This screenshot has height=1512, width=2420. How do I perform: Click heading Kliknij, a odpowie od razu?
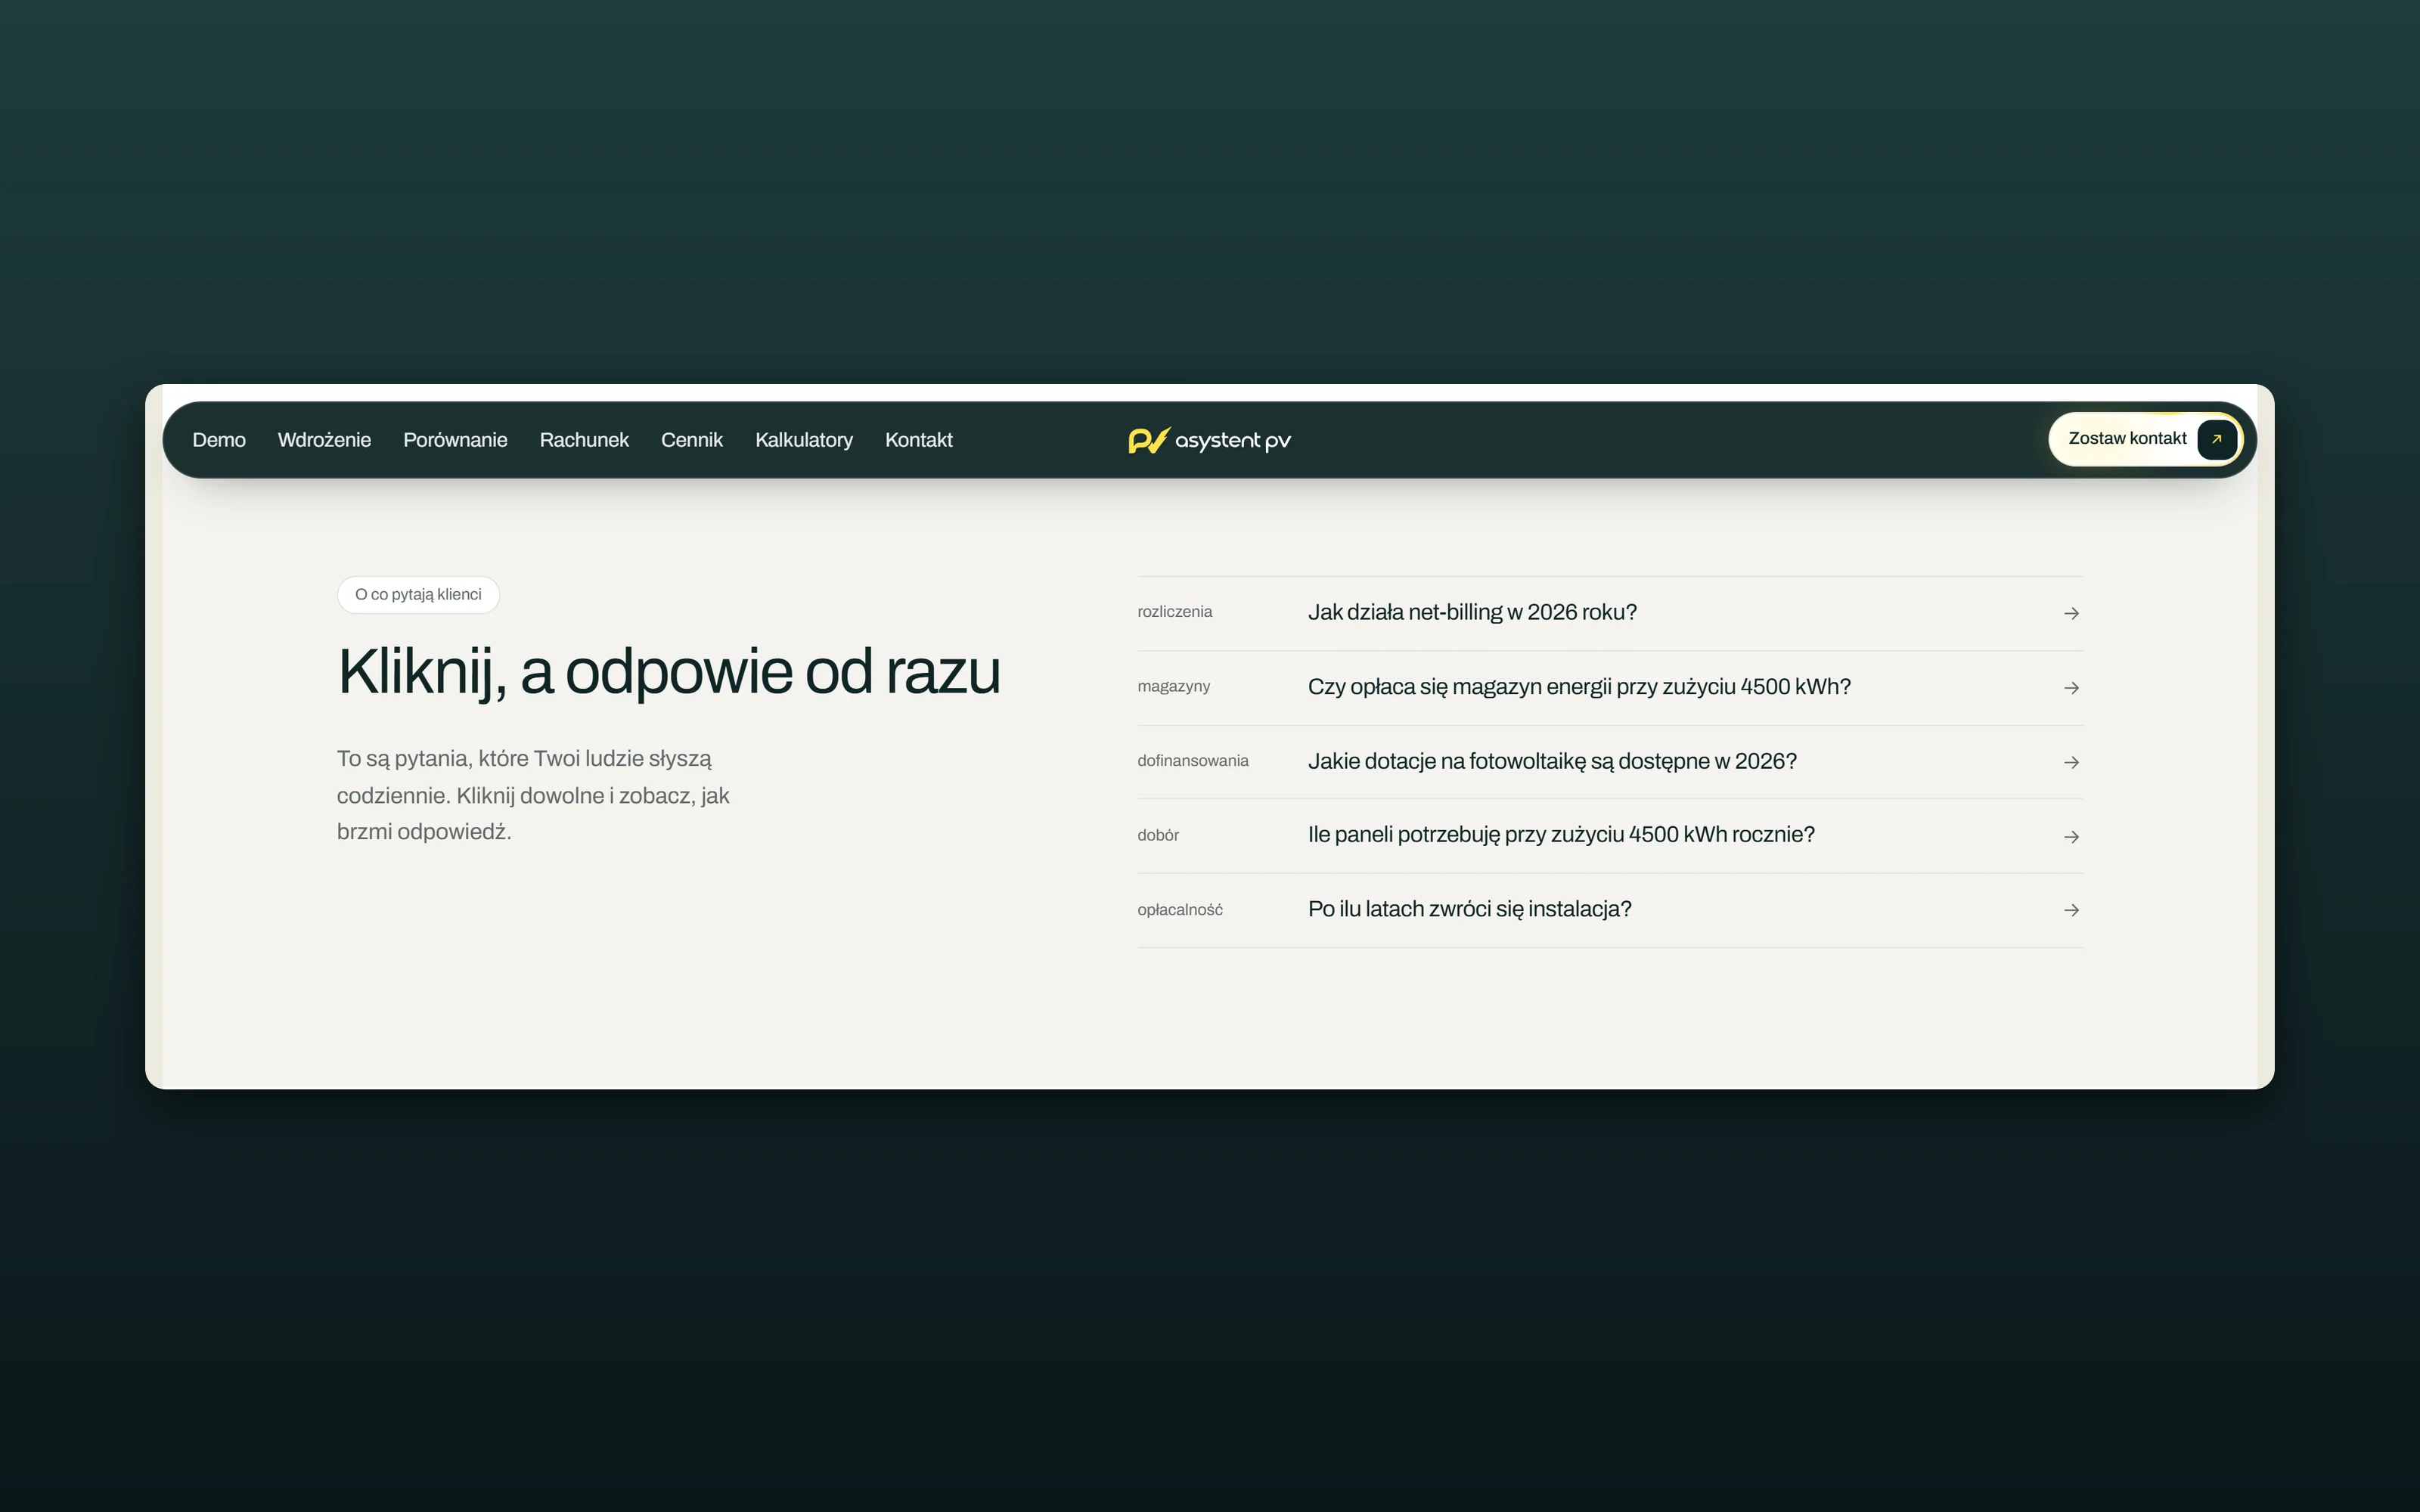pos(669,672)
